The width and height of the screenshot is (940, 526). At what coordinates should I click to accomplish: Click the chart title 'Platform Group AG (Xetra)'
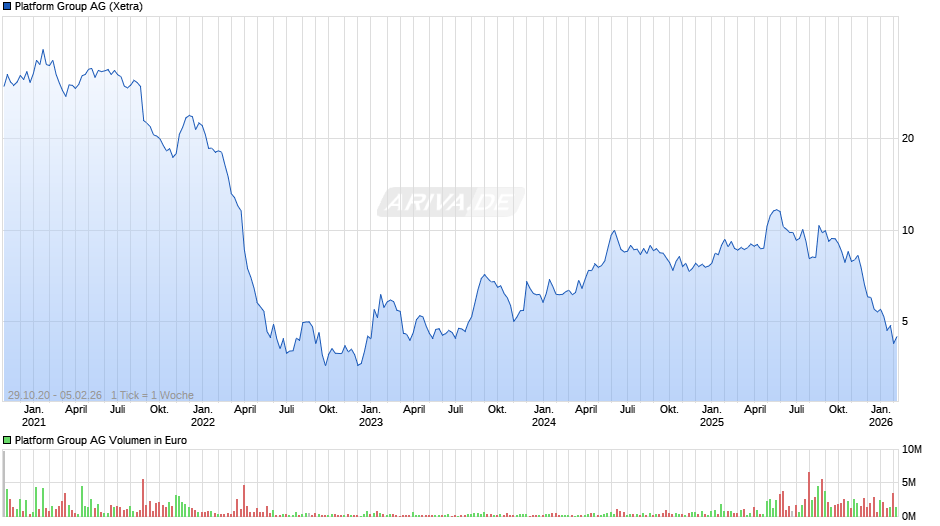click(x=79, y=7)
